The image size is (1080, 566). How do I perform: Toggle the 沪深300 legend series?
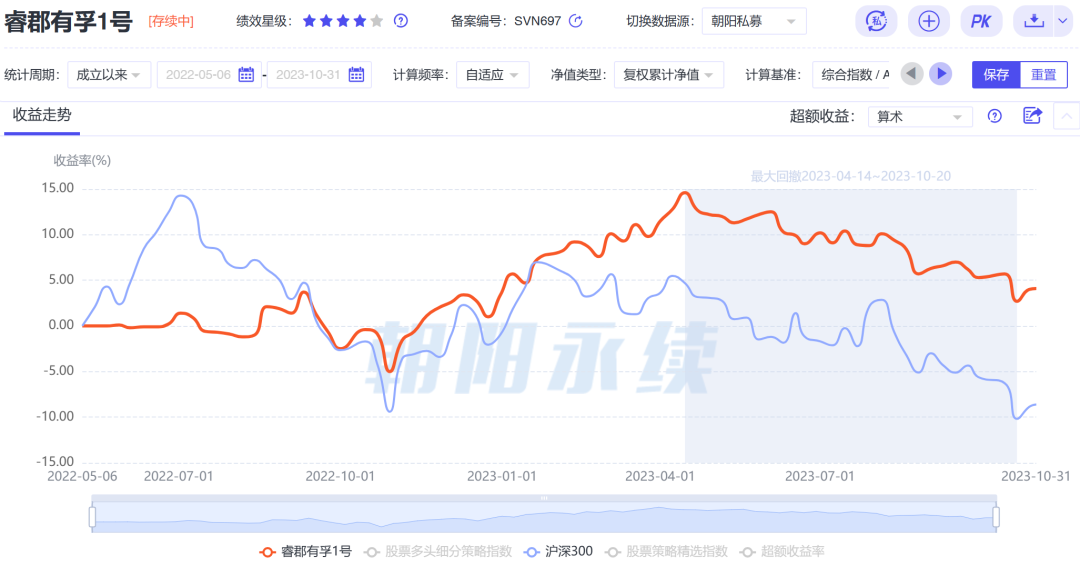pyautogui.click(x=558, y=552)
